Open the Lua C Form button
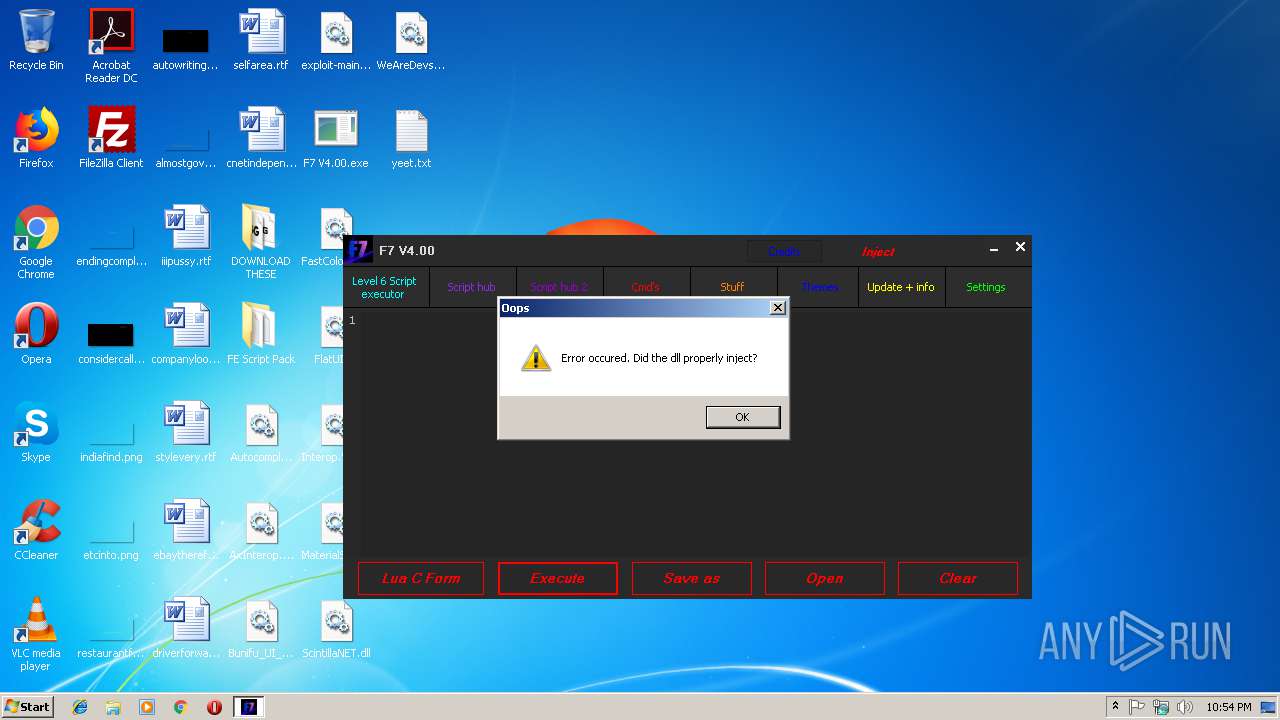The width and height of the screenshot is (1280, 720). click(x=421, y=578)
